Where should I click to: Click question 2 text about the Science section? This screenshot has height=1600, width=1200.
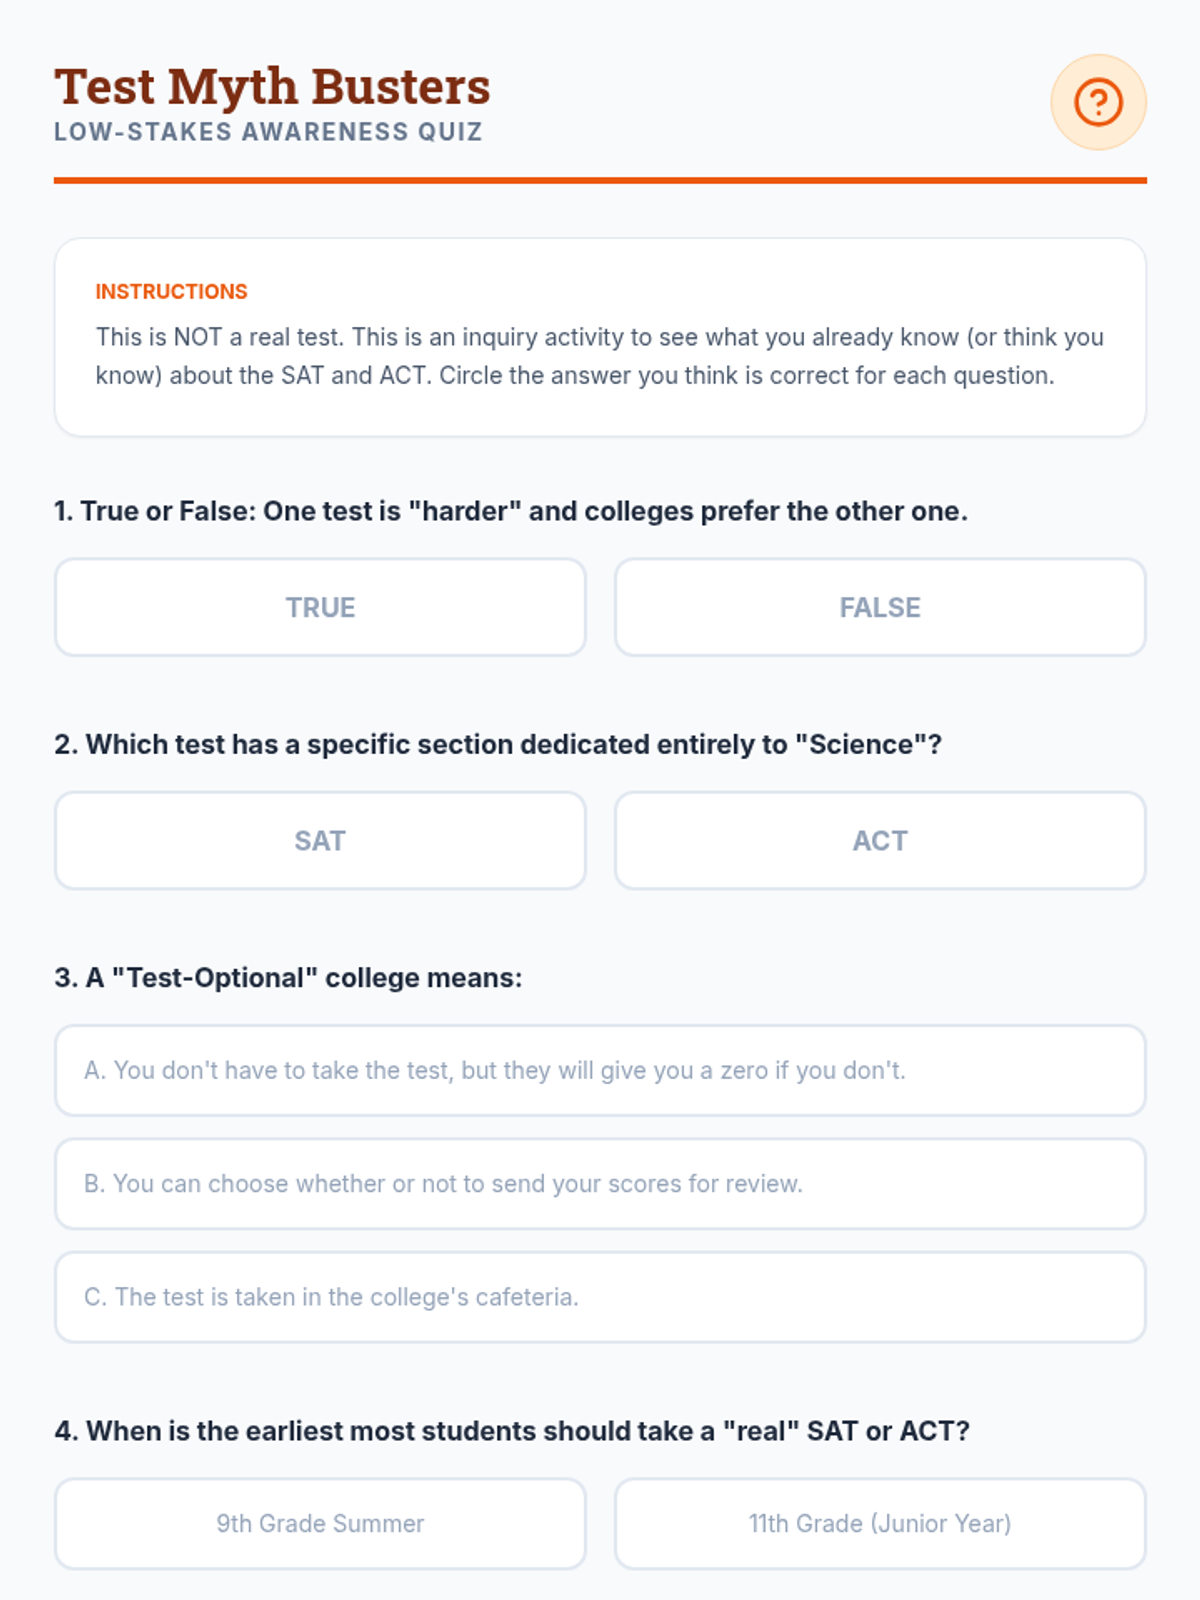point(498,744)
